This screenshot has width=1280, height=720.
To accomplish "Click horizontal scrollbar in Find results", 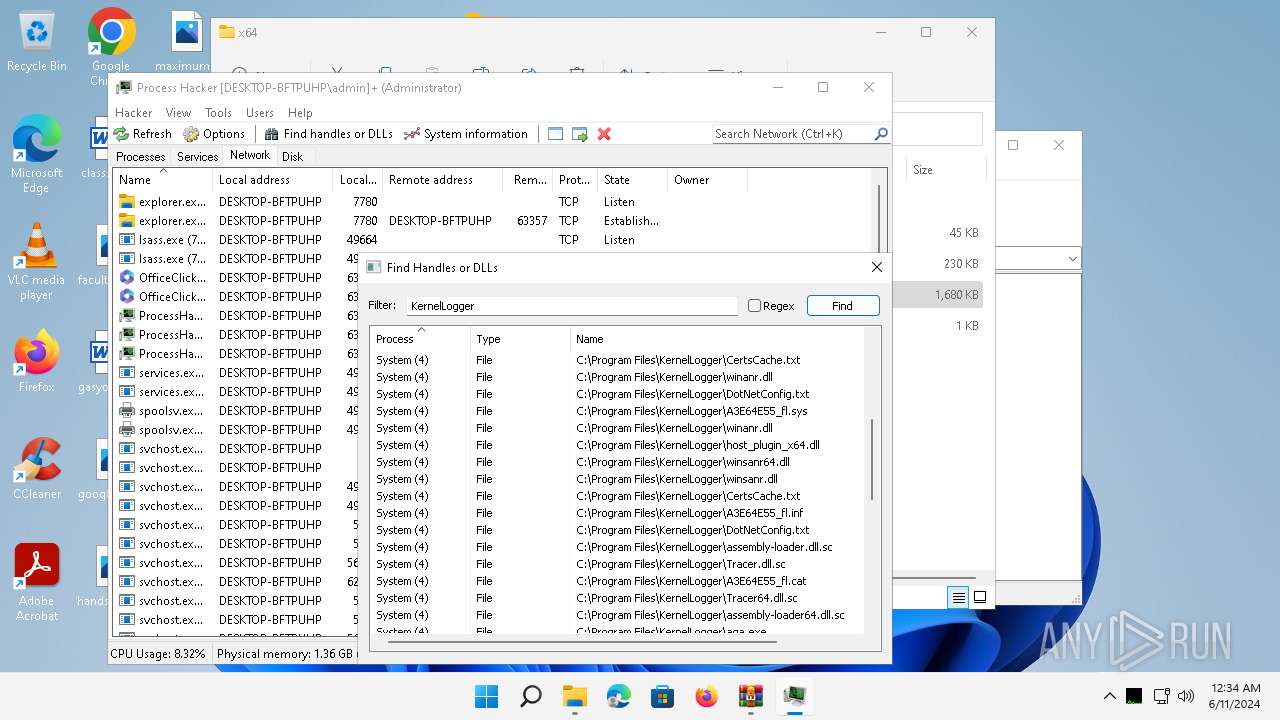I will click(582, 640).
